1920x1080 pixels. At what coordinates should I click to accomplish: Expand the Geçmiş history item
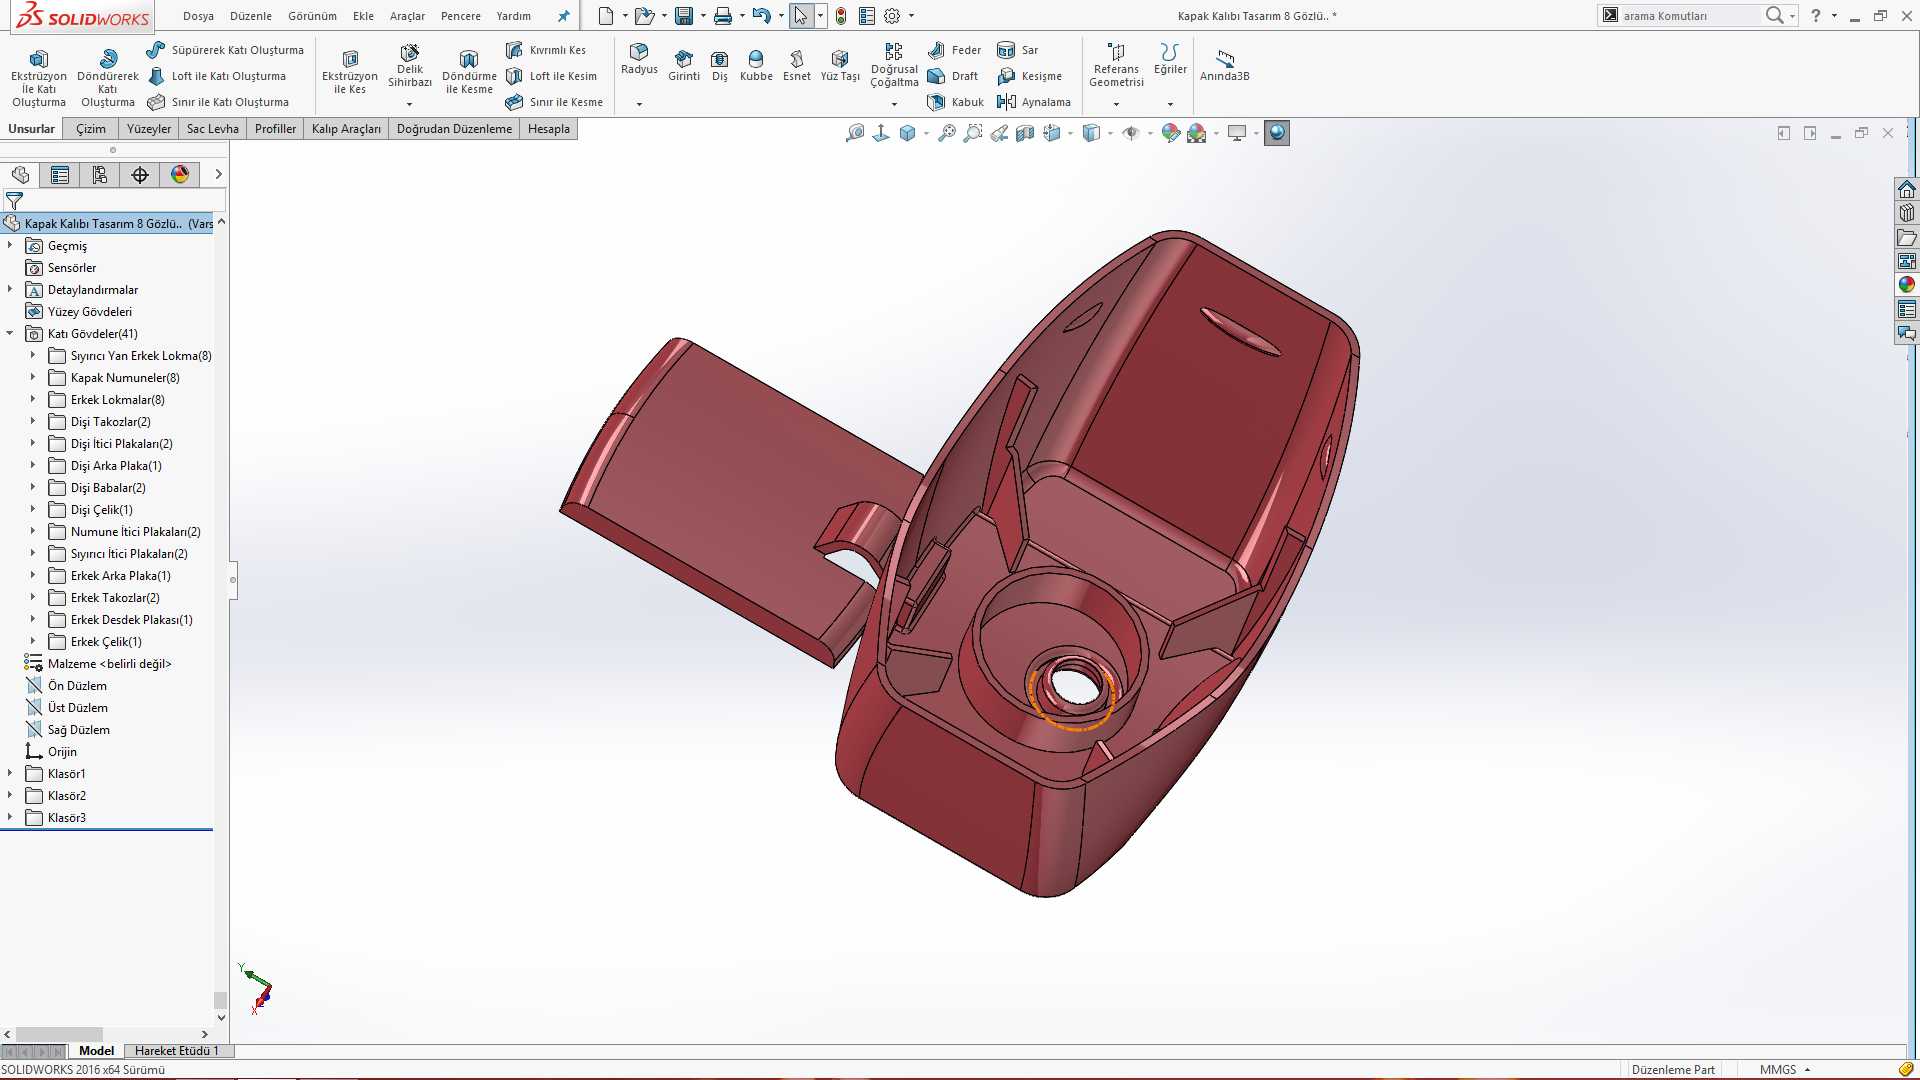[10, 246]
